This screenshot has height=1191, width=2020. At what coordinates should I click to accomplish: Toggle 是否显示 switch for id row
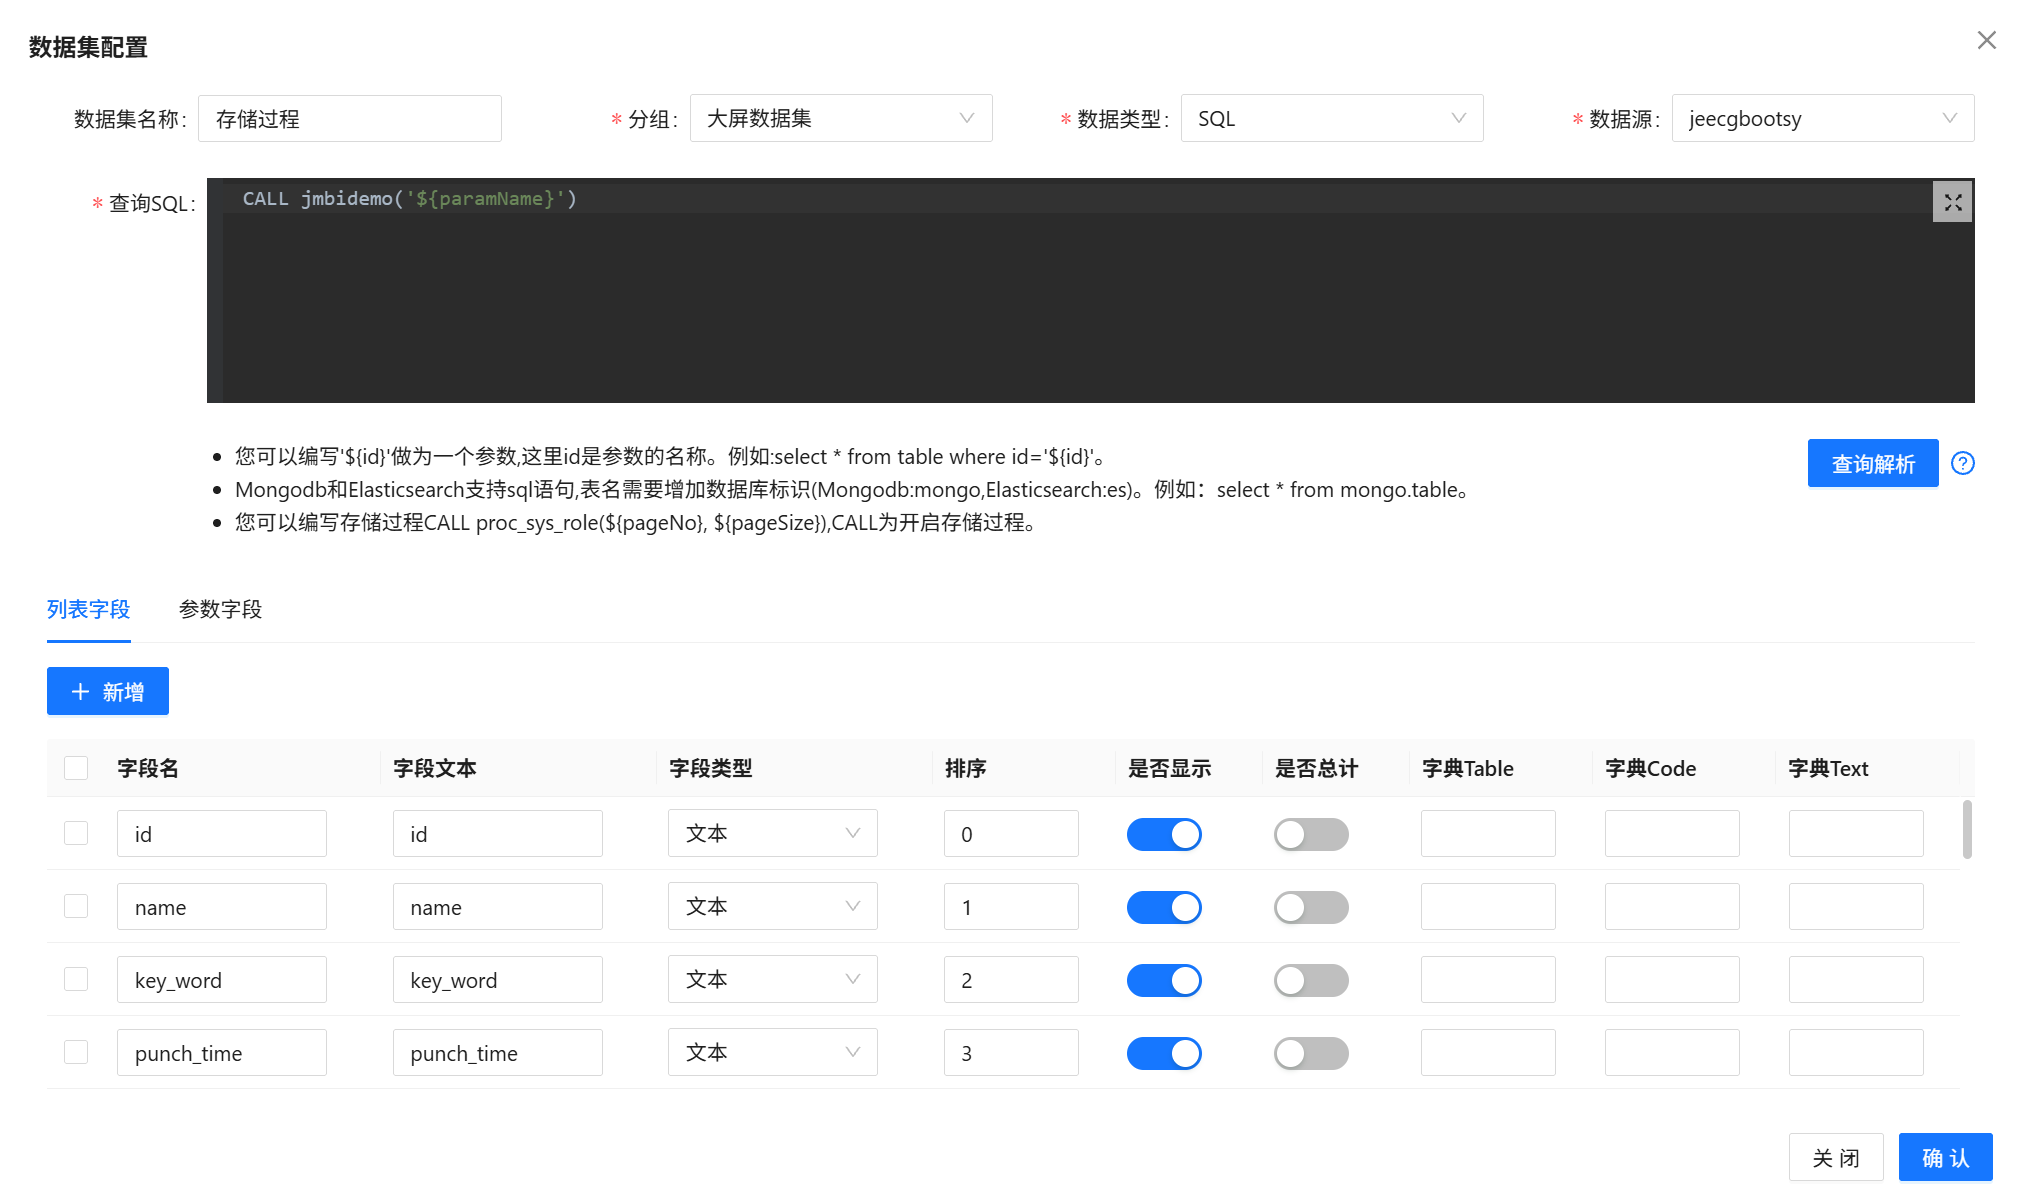point(1163,834)
